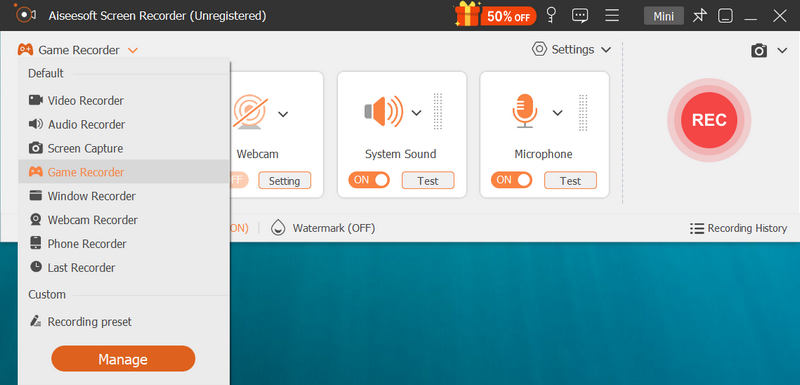Image resolution: width=800 pixels, height=385 pixels.
Task: Select Video Recorder from the menu
Action: [123, 100]
